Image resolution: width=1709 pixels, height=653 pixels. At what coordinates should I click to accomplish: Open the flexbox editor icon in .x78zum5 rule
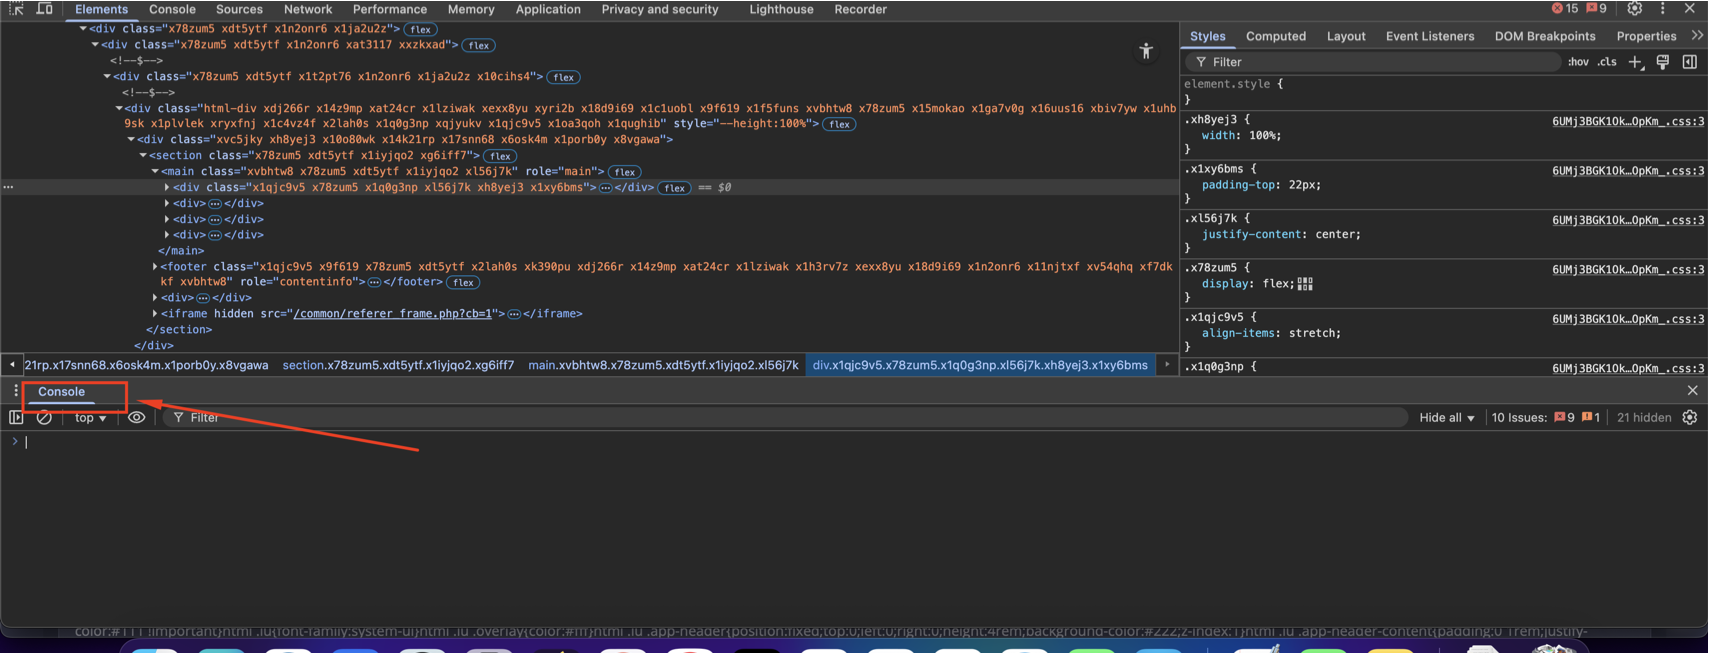(1305, 284)
